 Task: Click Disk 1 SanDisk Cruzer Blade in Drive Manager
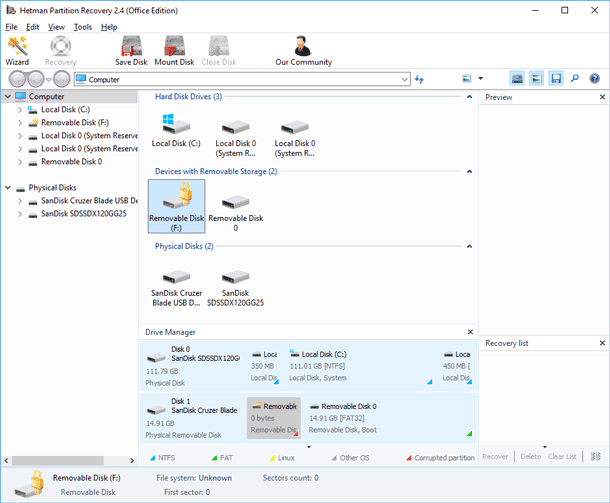coord(191,418)
